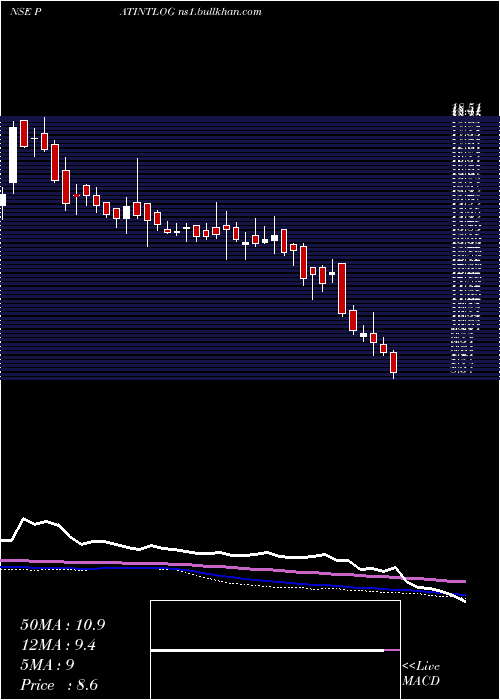Click inside the MACD indicator box
Image resolution: width=500 pixels, height=700 pixels.
coord(275,650)
